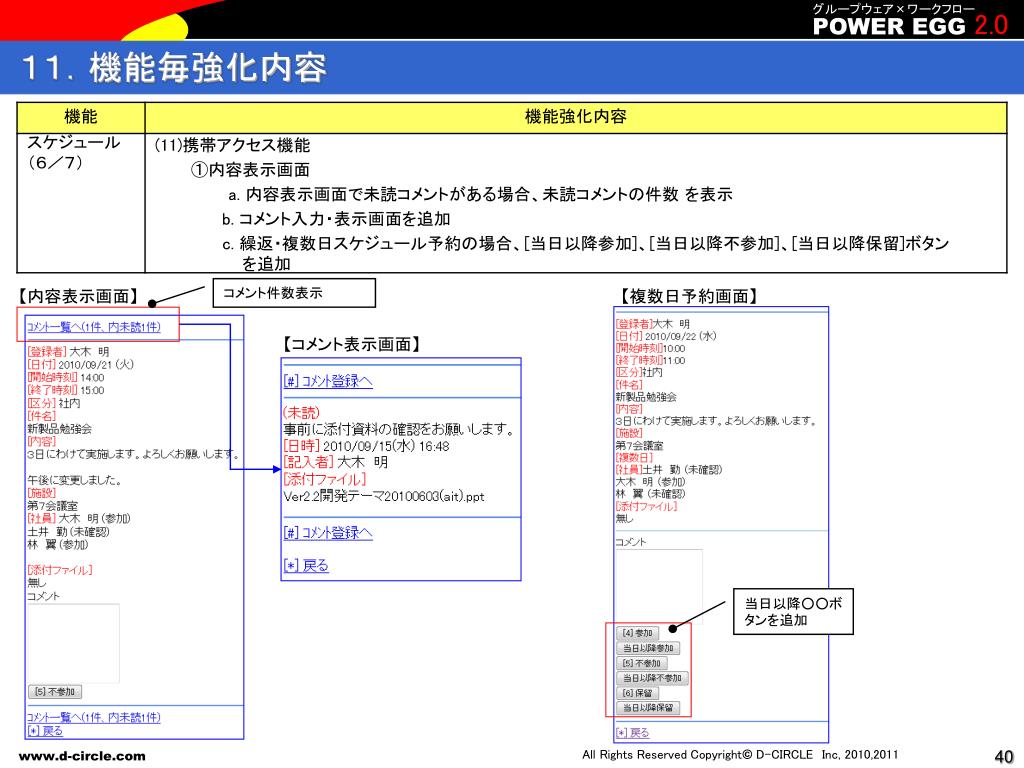Viewport: 1024px width, 768px height.
Task: Click the comment text box in the 内容表示画面
Action: coord(73,643)
